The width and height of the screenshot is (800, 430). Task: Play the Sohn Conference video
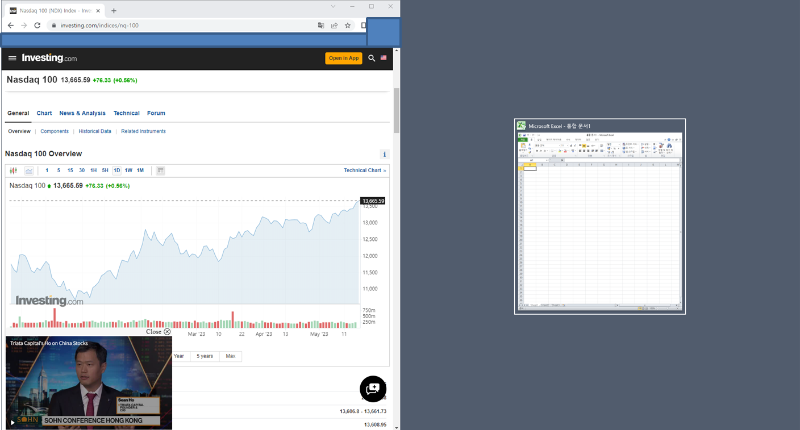tap(13, 422)
